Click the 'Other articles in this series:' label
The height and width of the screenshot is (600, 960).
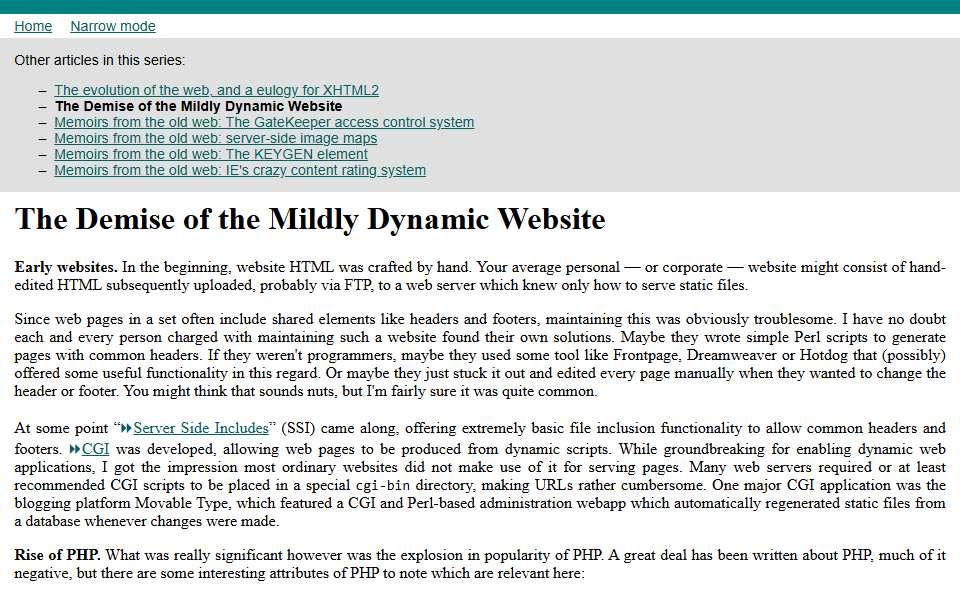click(x=99, y=60)
